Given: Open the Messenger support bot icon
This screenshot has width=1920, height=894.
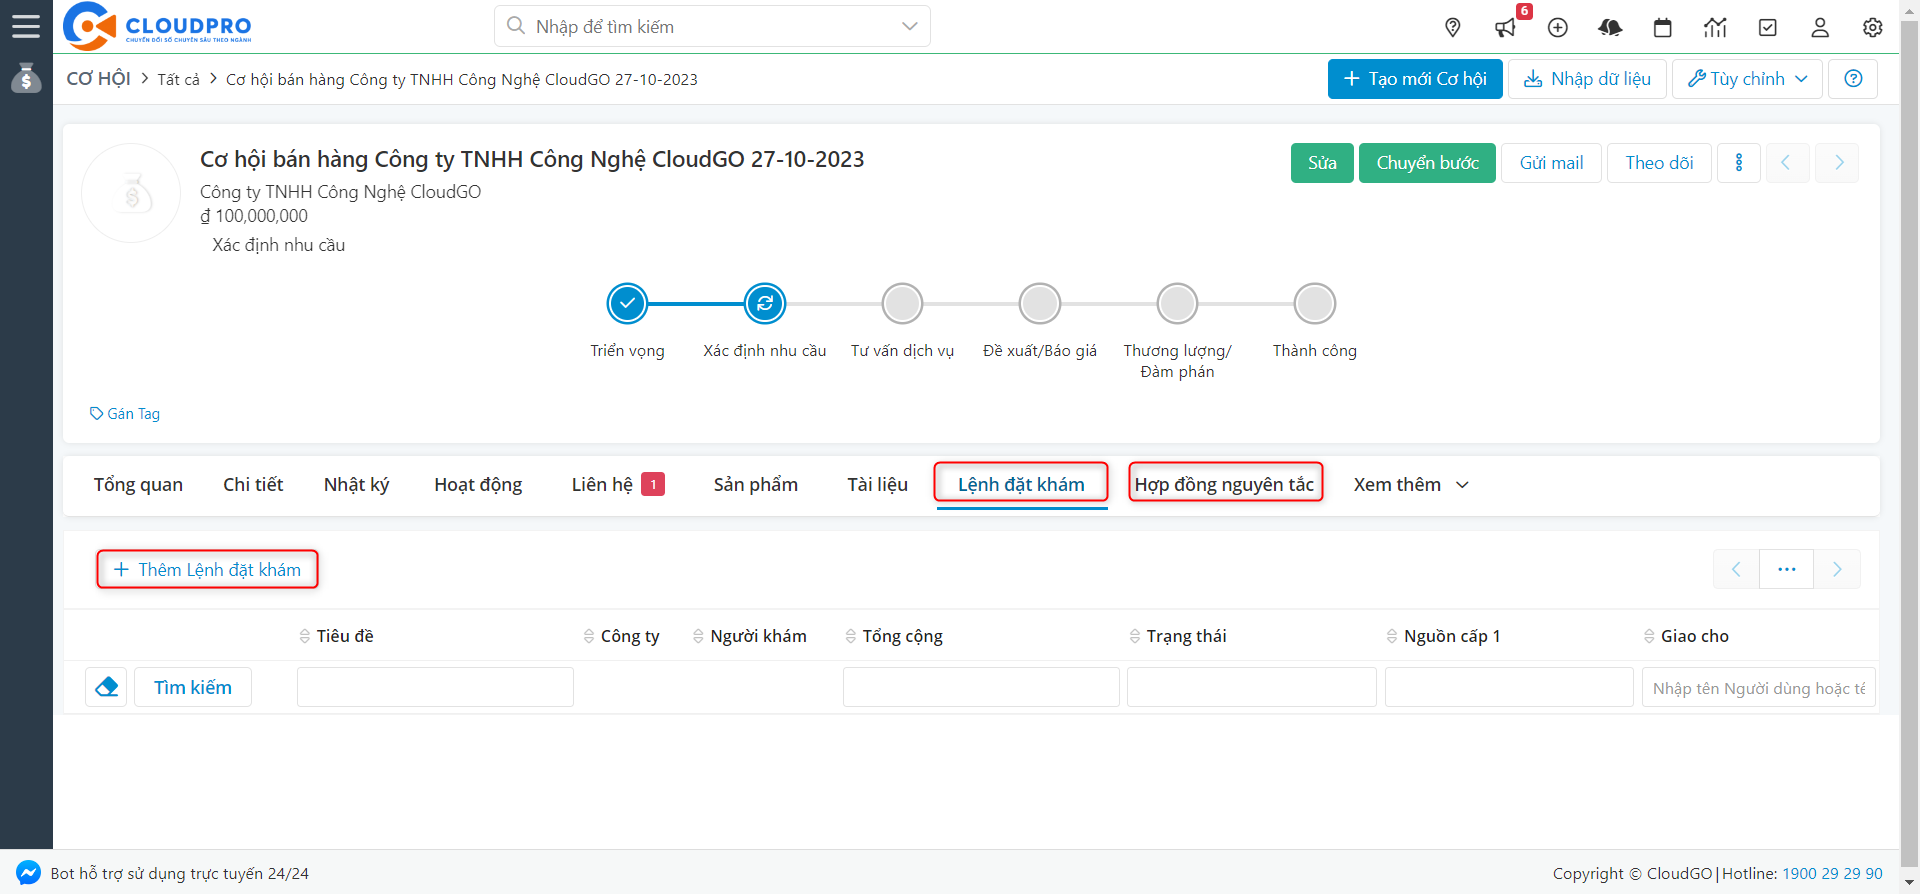Looking at the screenshot, I should pyautogui.click(x=28, y=873).
